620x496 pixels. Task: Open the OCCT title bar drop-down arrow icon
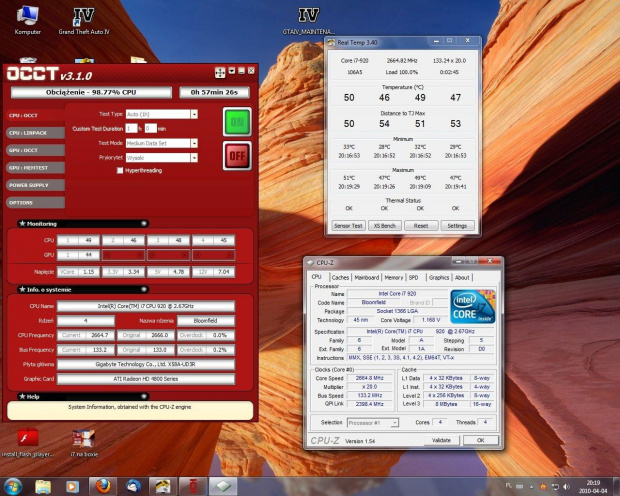click(x=232, y=71)
